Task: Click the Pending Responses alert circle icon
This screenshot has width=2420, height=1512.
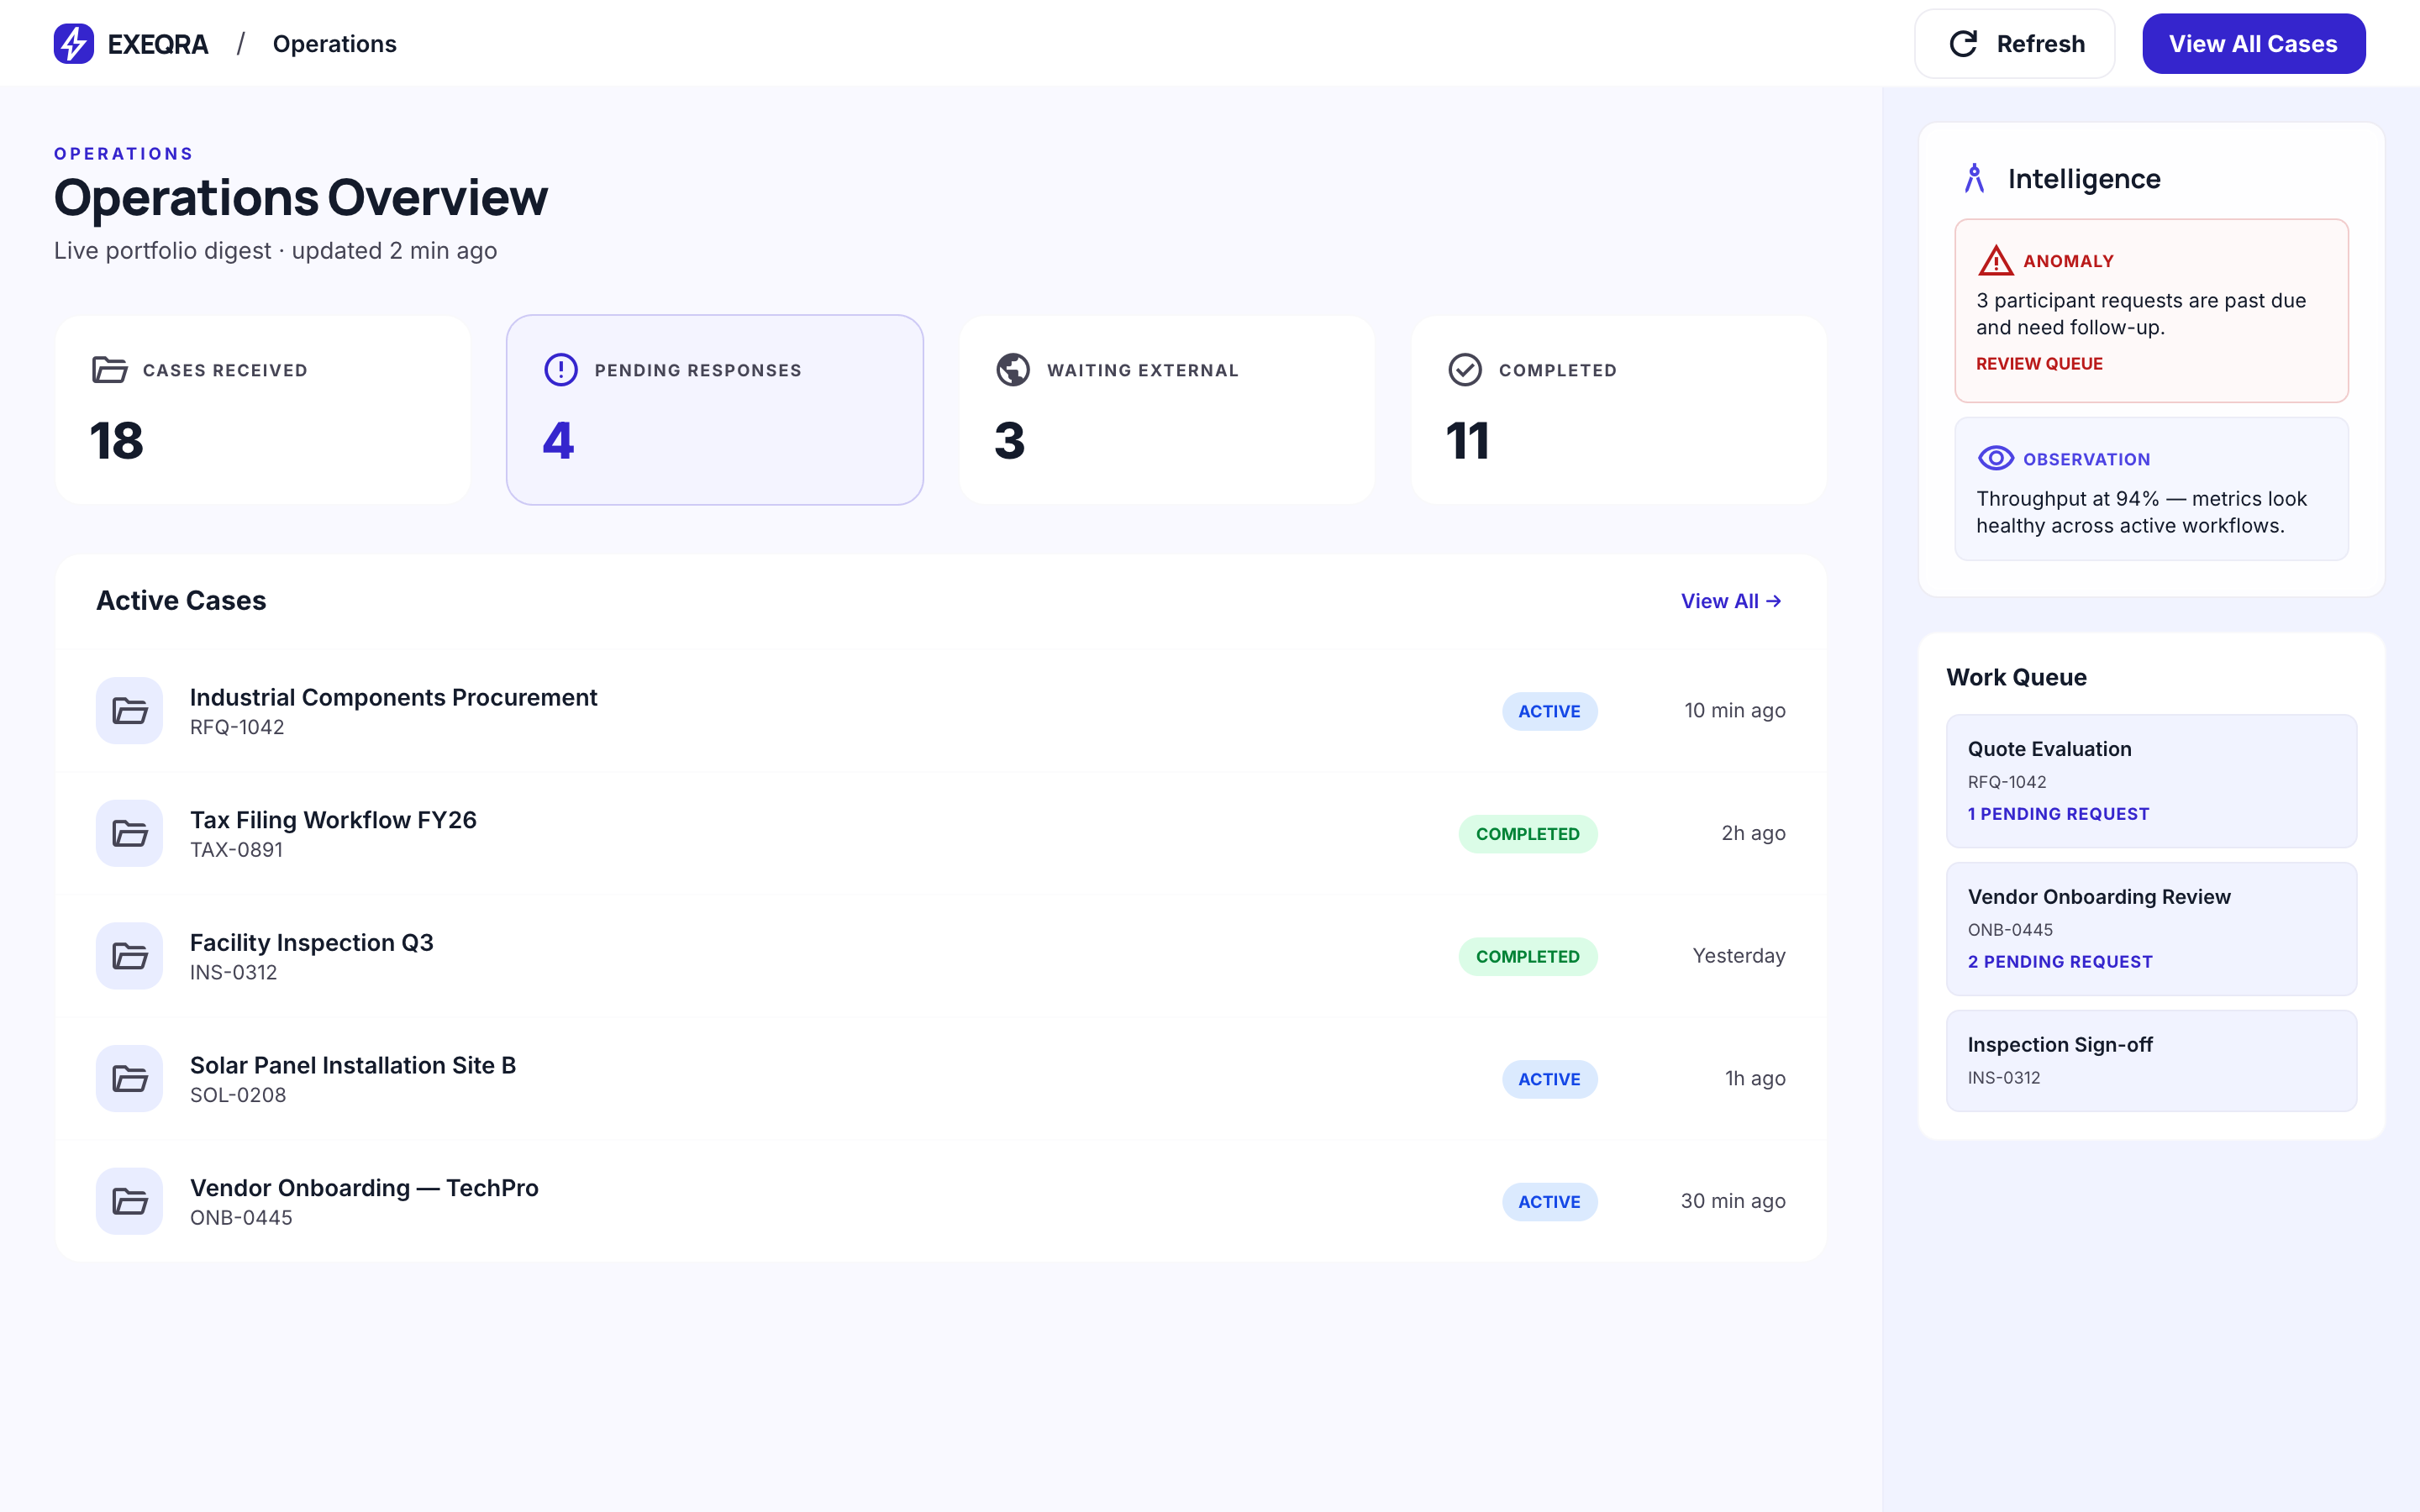Action: (x=561, y=370)
